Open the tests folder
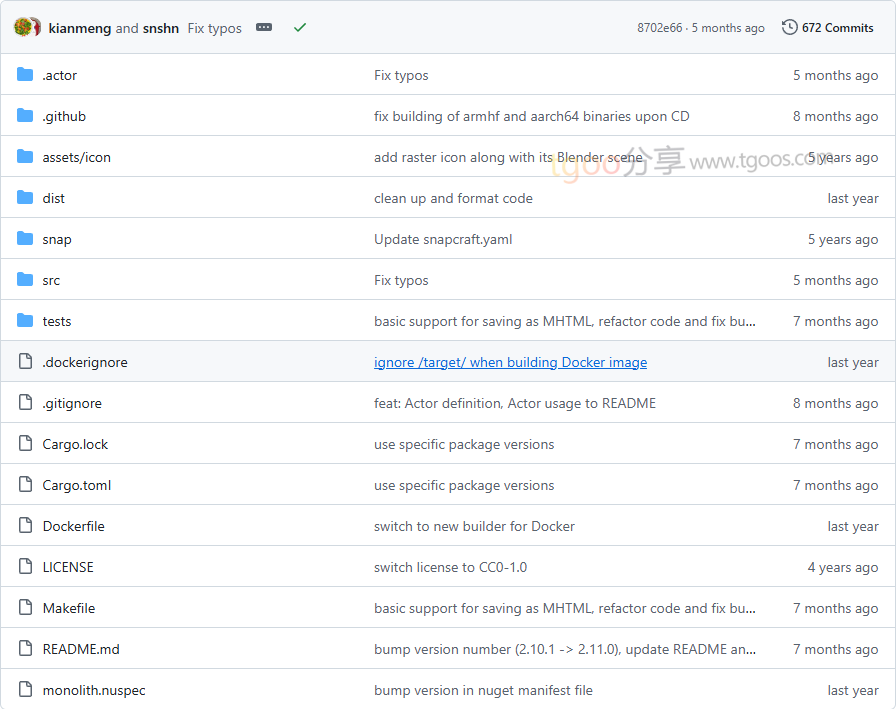The height and width of the screenshot is (710, 896). pyautogui.click(x=57, y=321)
